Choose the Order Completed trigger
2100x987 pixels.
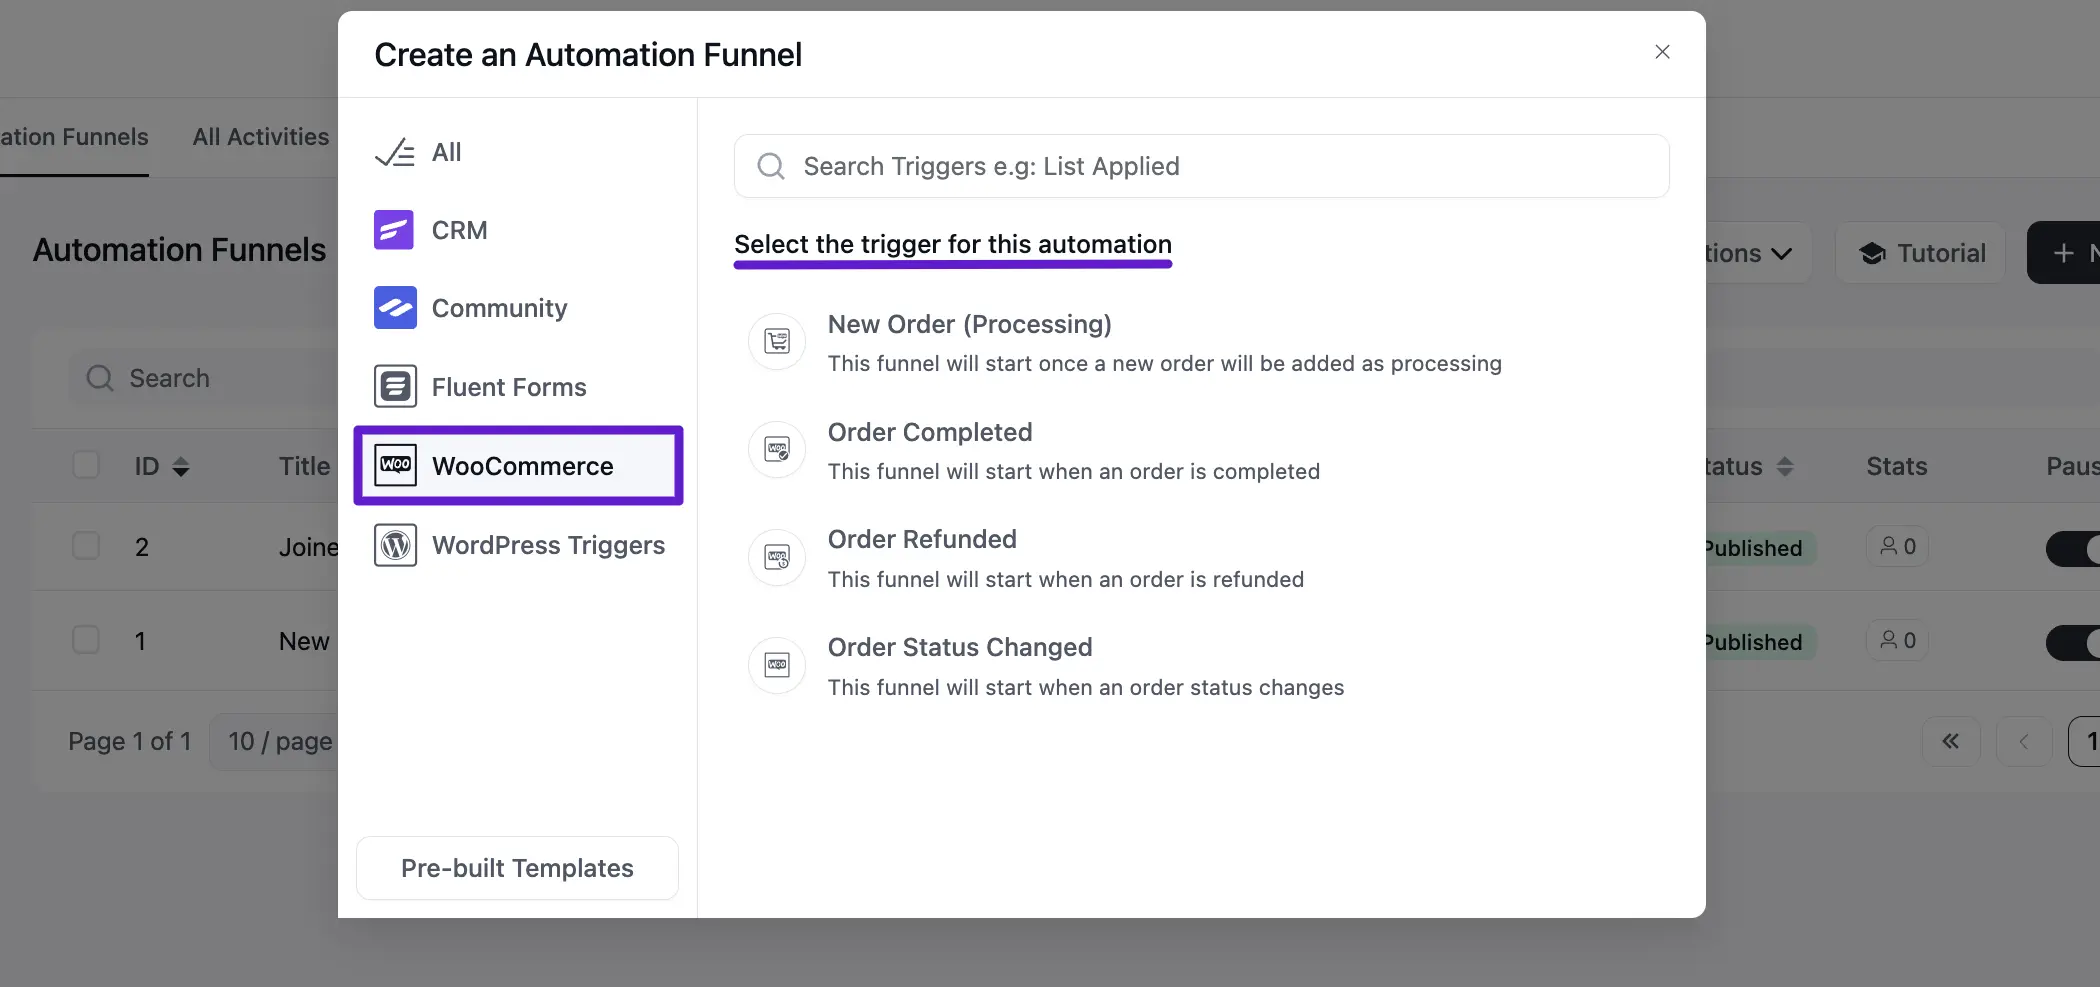click(1200, 450)
